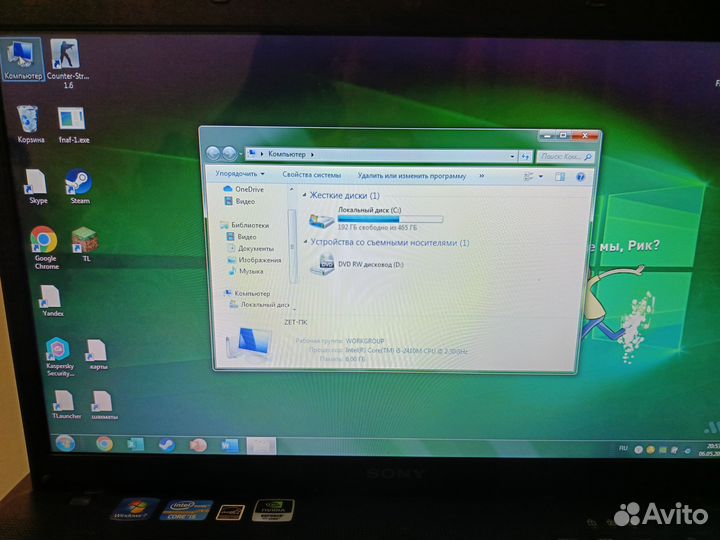Select the Skype desktop shortcut

pos(37,183)
